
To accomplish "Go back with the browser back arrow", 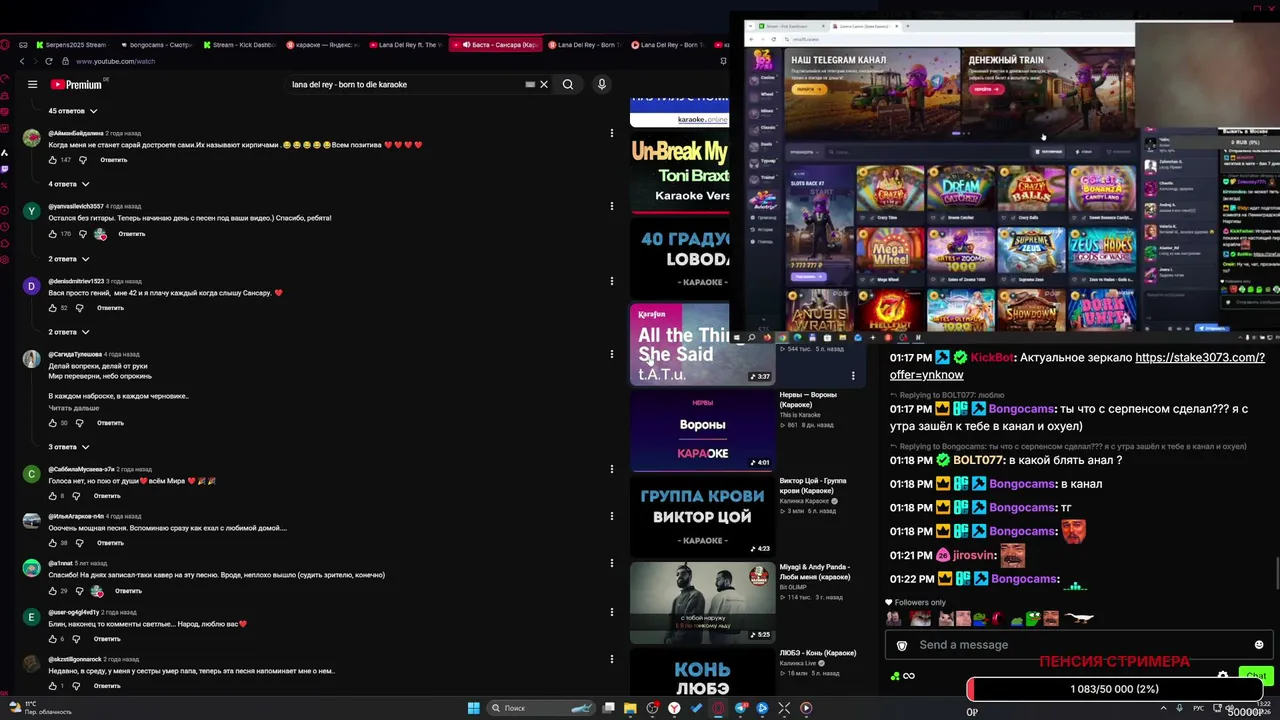I will (x=22, y=61).
